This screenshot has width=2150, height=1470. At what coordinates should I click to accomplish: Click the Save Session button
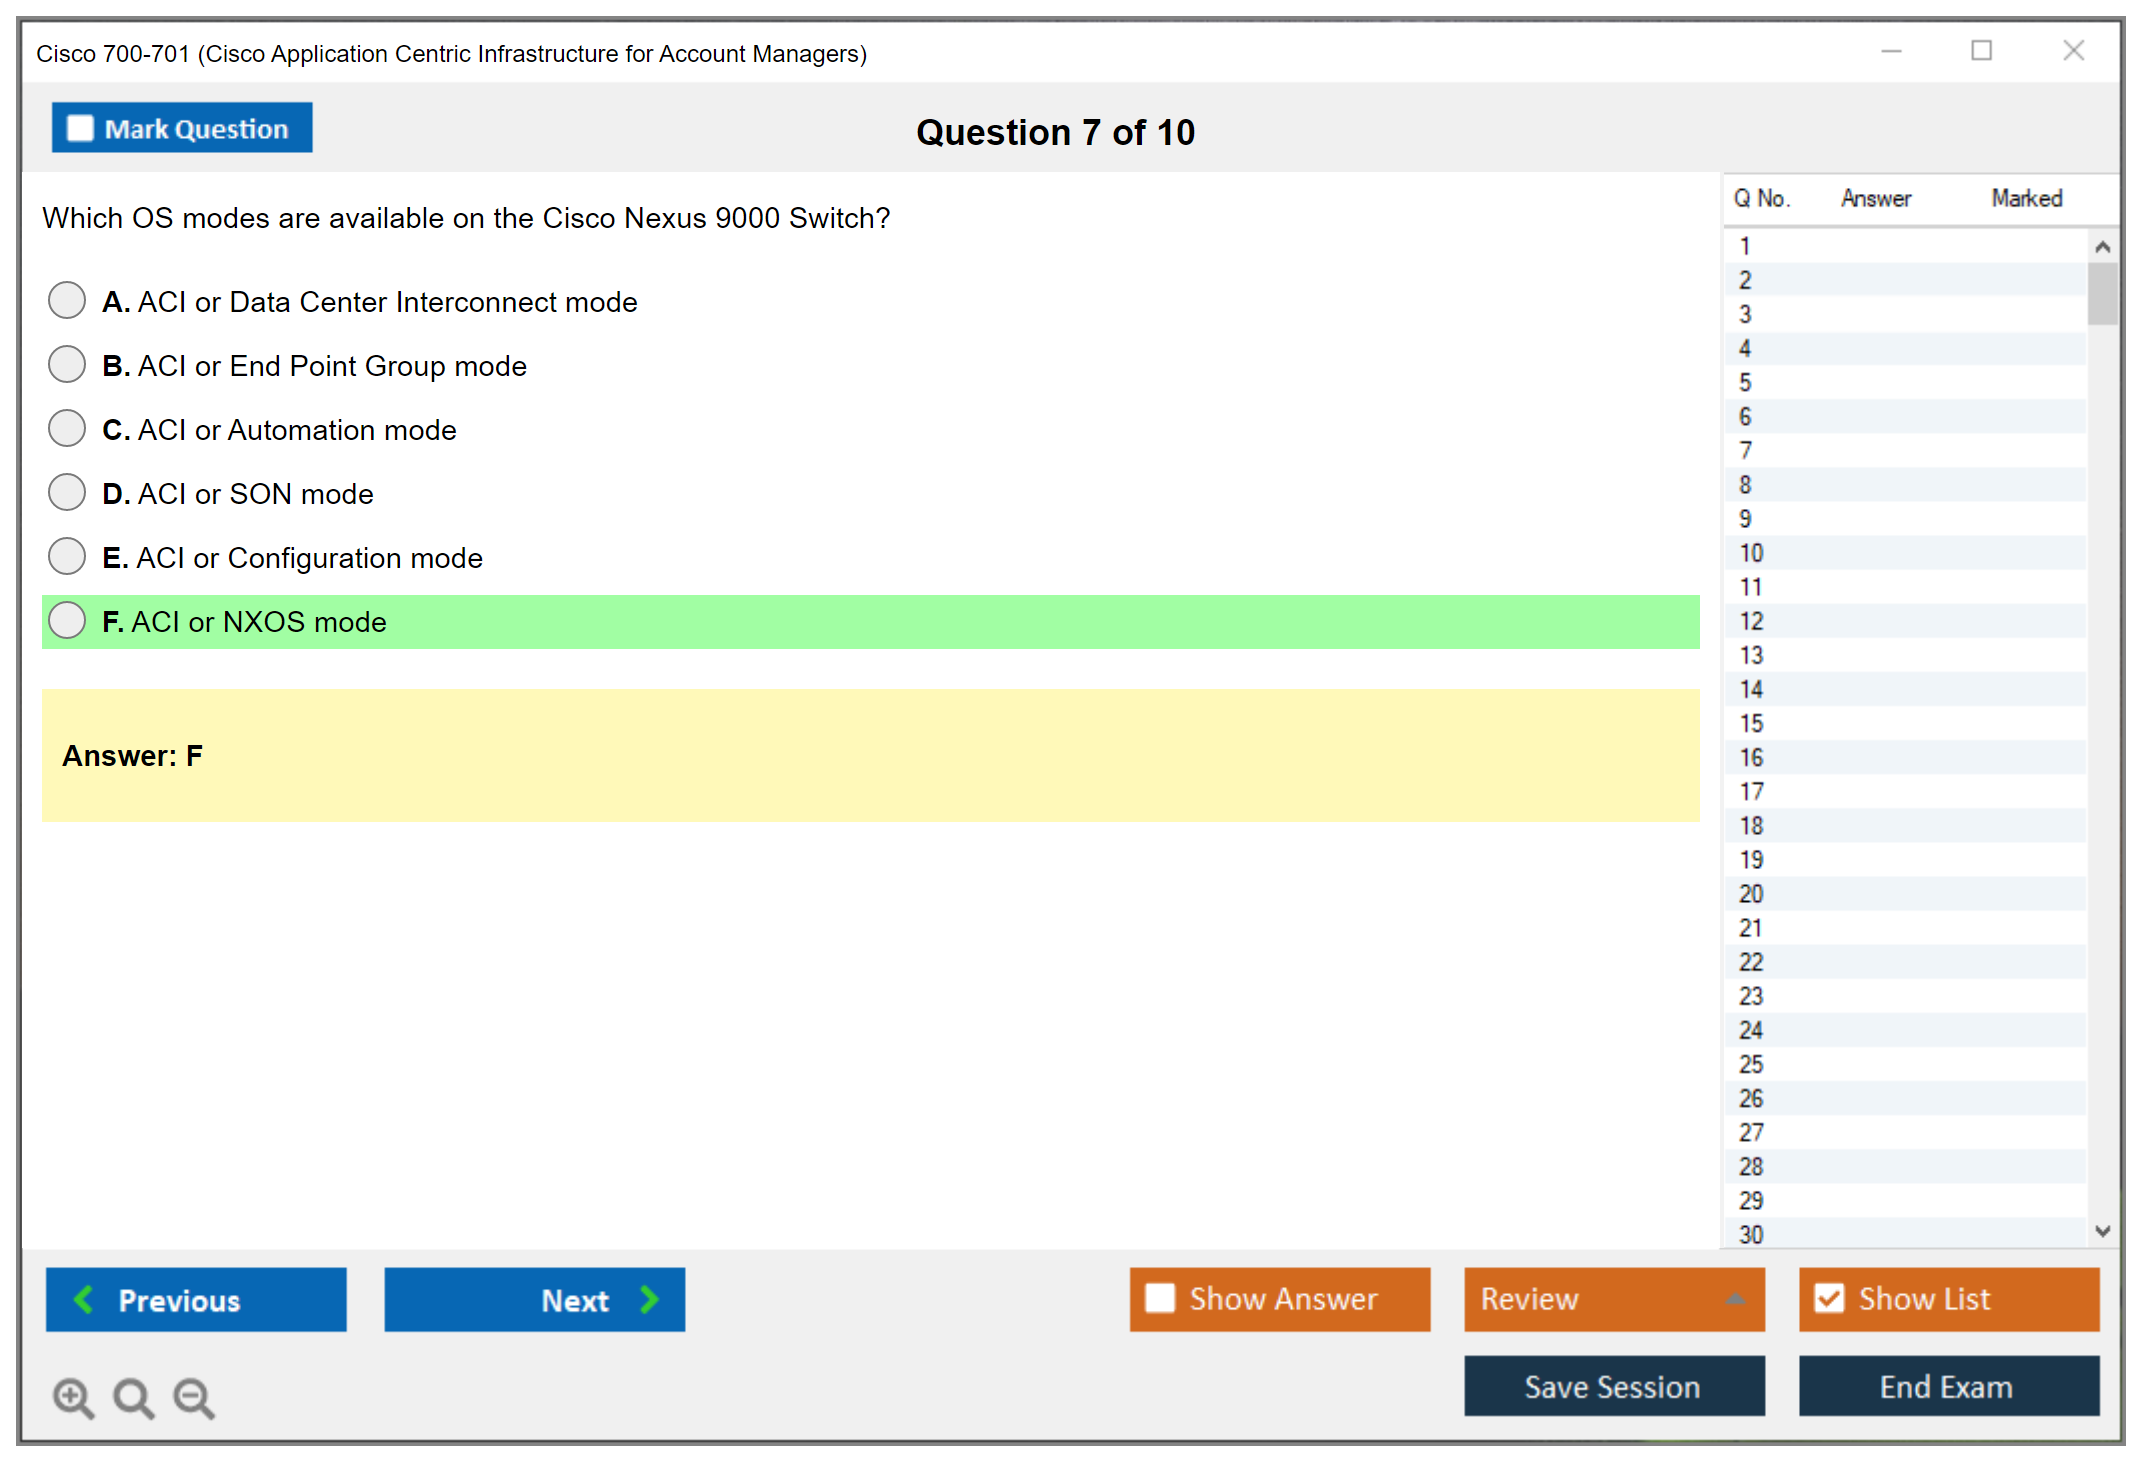[1613, 1386]
